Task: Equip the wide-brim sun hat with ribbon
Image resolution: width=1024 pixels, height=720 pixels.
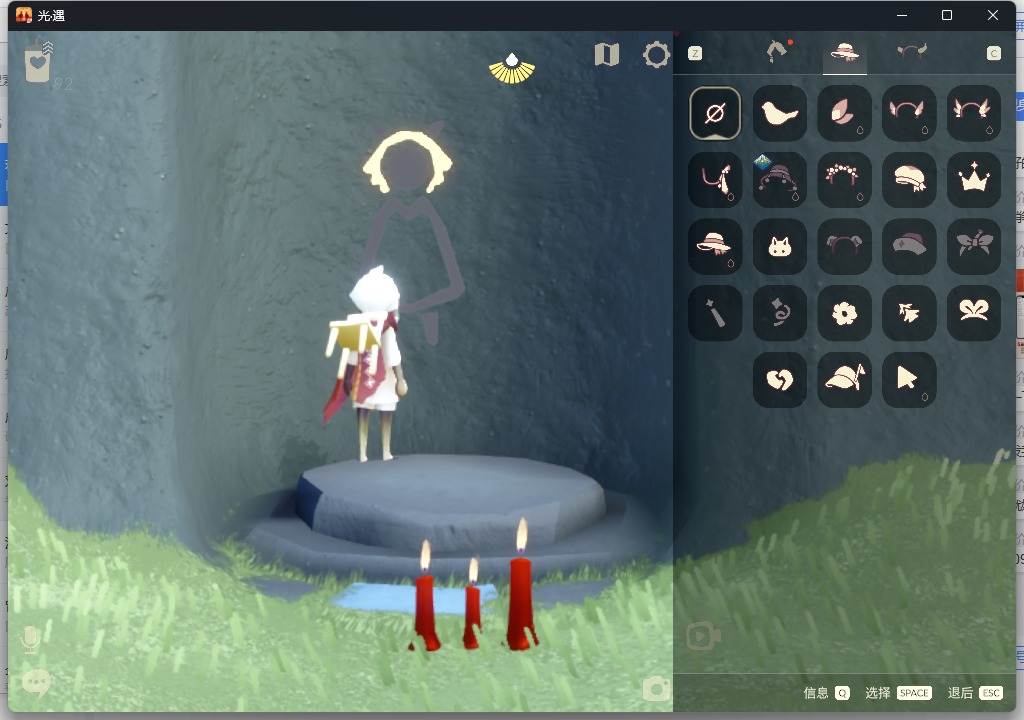Action: (715, 246)
